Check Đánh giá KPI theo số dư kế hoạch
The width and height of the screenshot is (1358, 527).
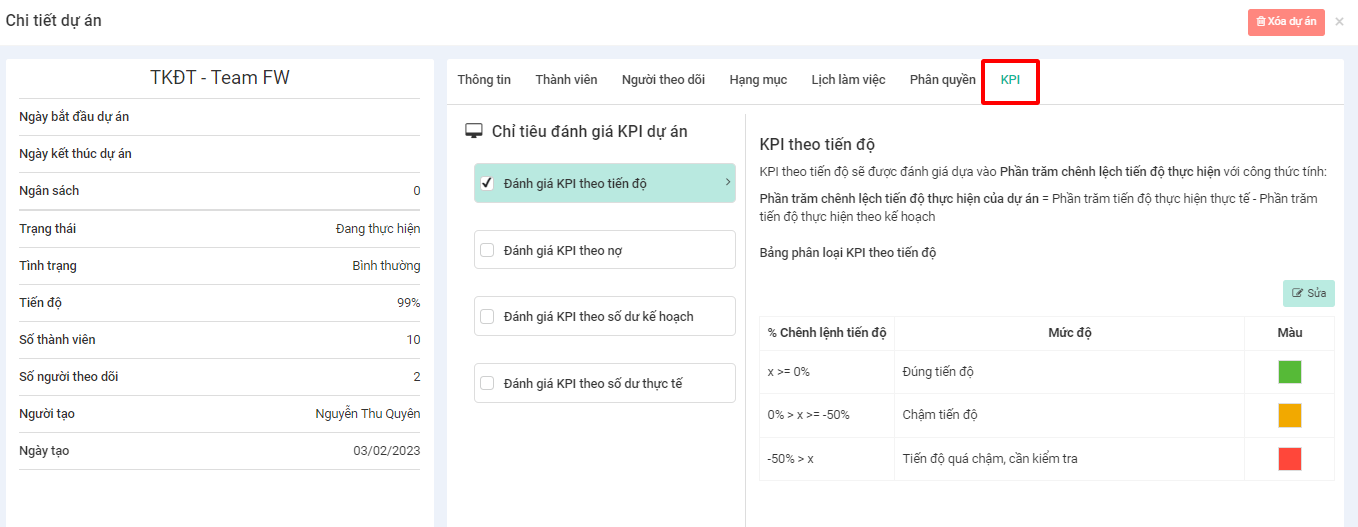tap(488, 316)
